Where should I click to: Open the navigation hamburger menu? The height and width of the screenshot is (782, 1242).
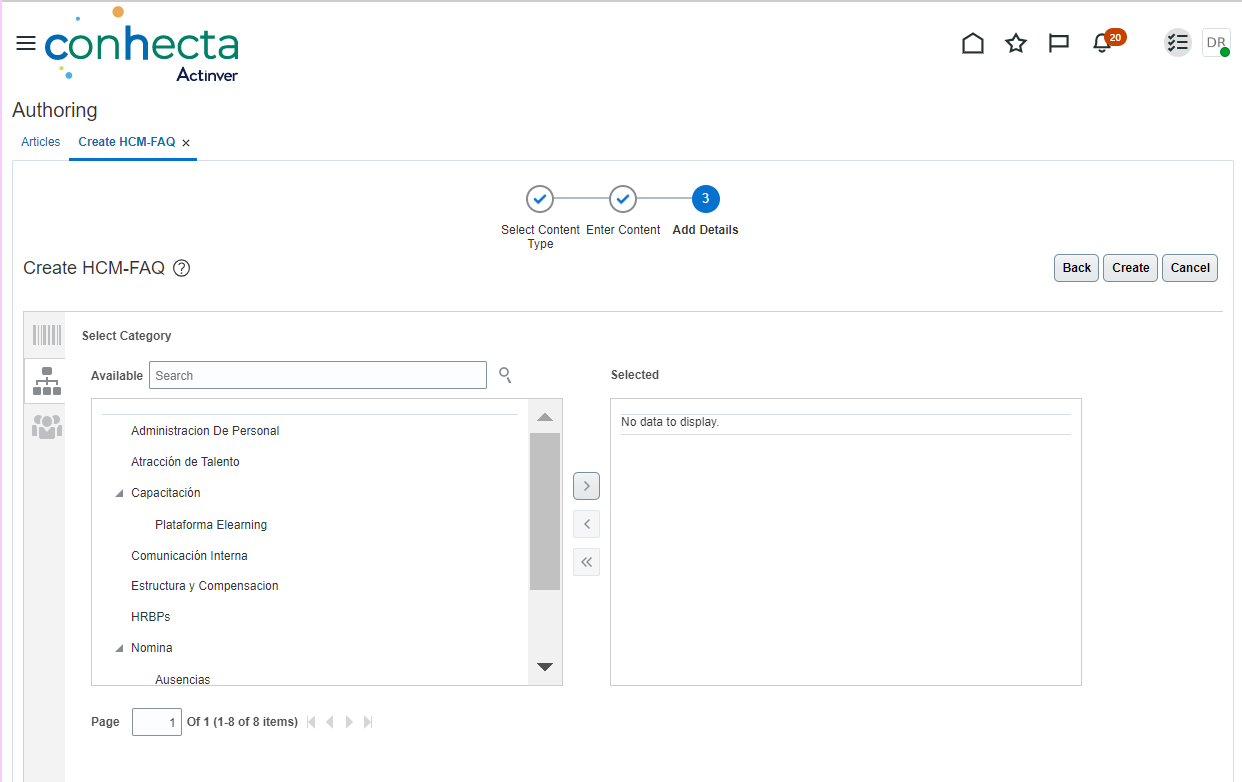[25, 43]
